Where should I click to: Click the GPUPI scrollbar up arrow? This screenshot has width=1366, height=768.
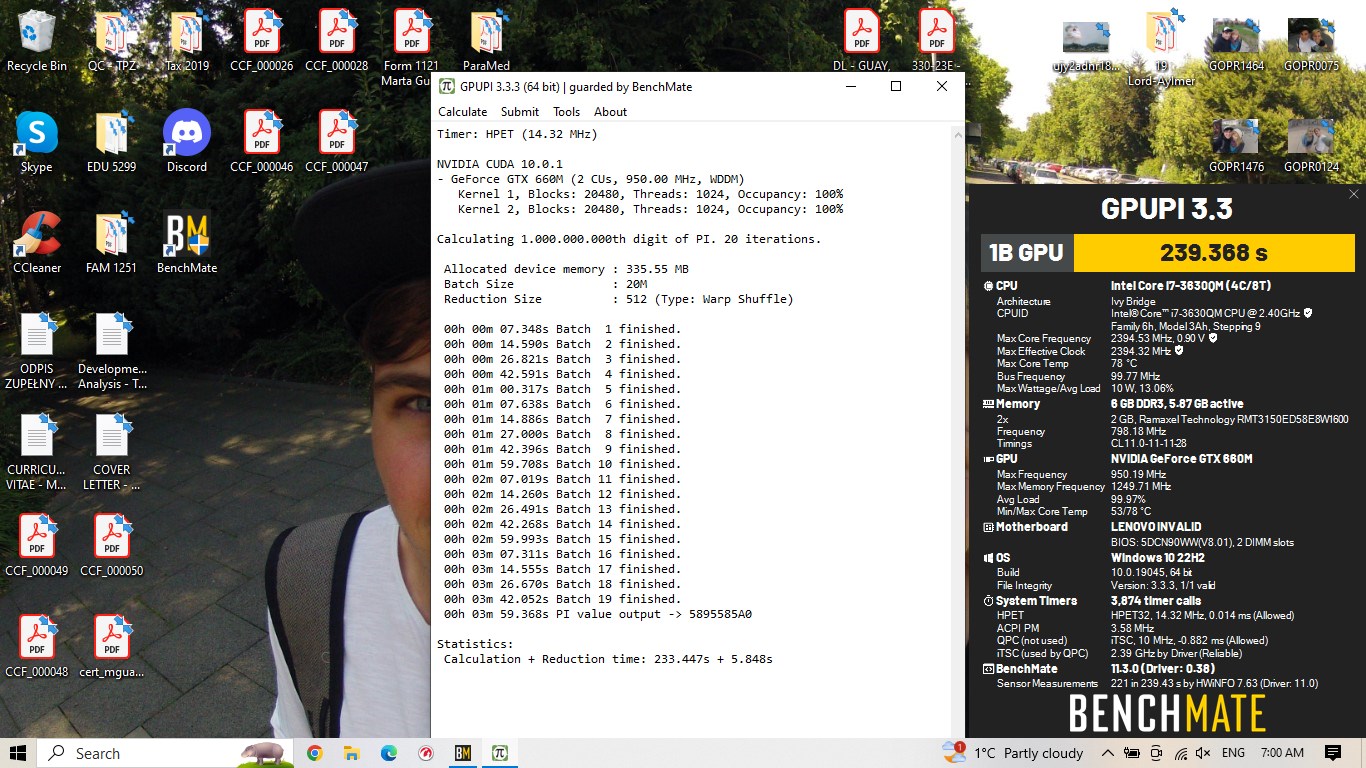pyautogui.click(x=958, y=133)
